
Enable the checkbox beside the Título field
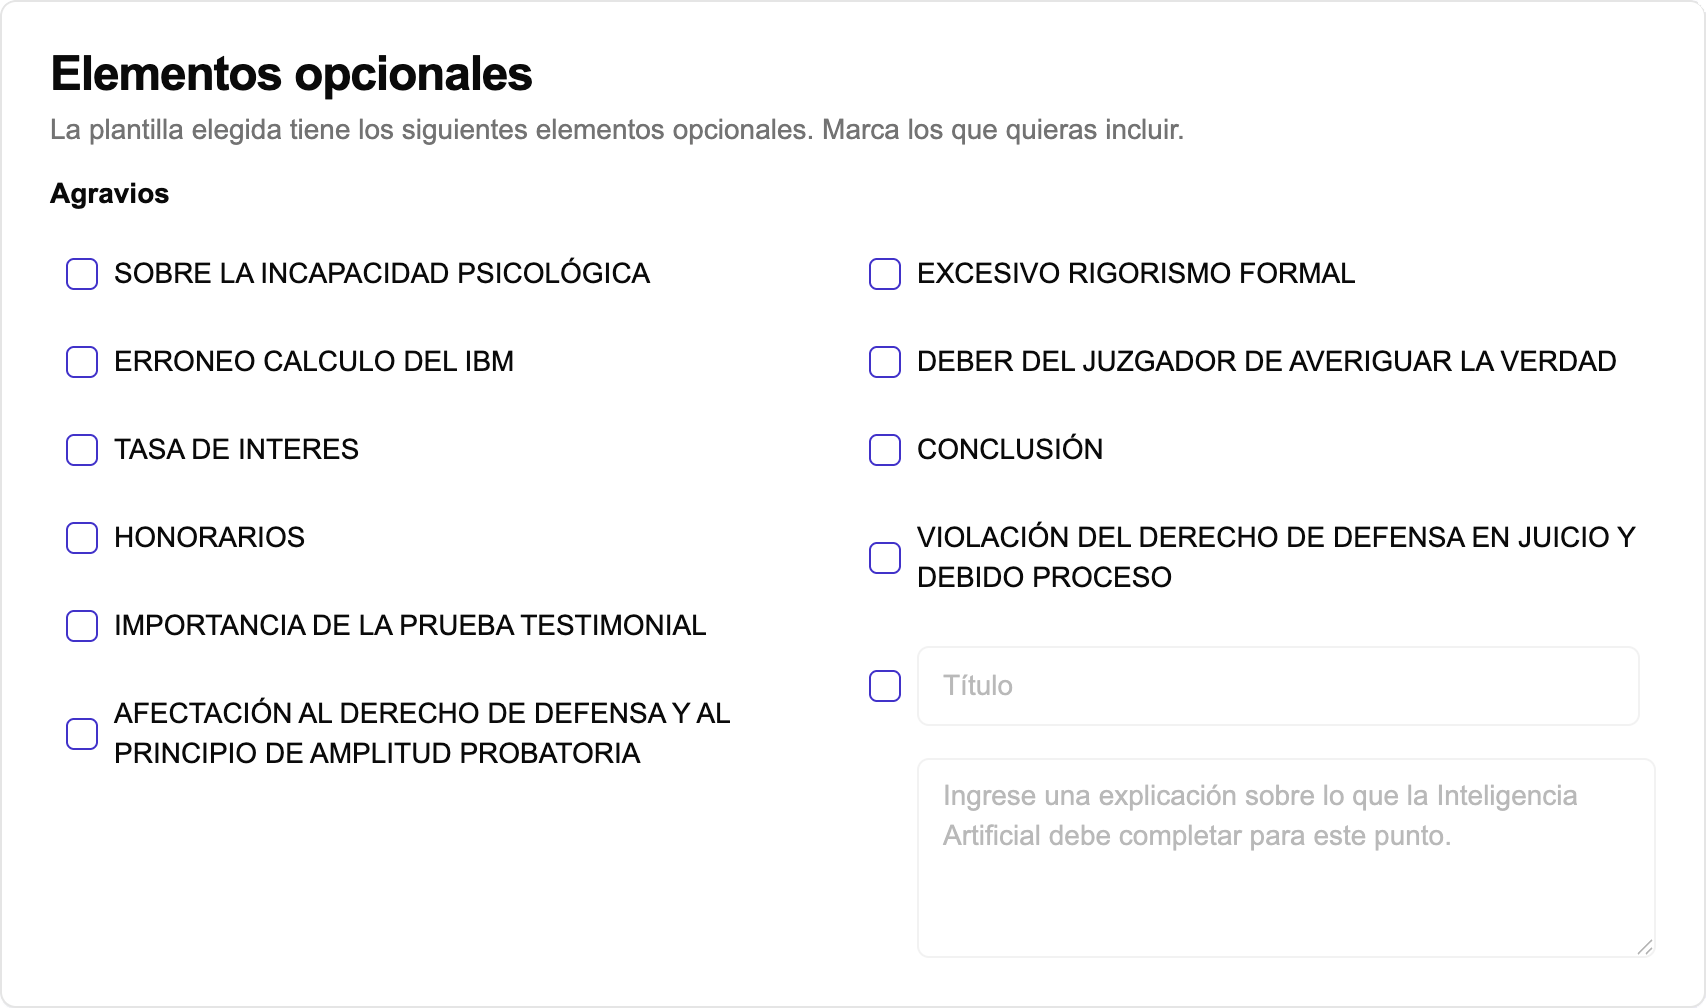click(x=884, y=686)
